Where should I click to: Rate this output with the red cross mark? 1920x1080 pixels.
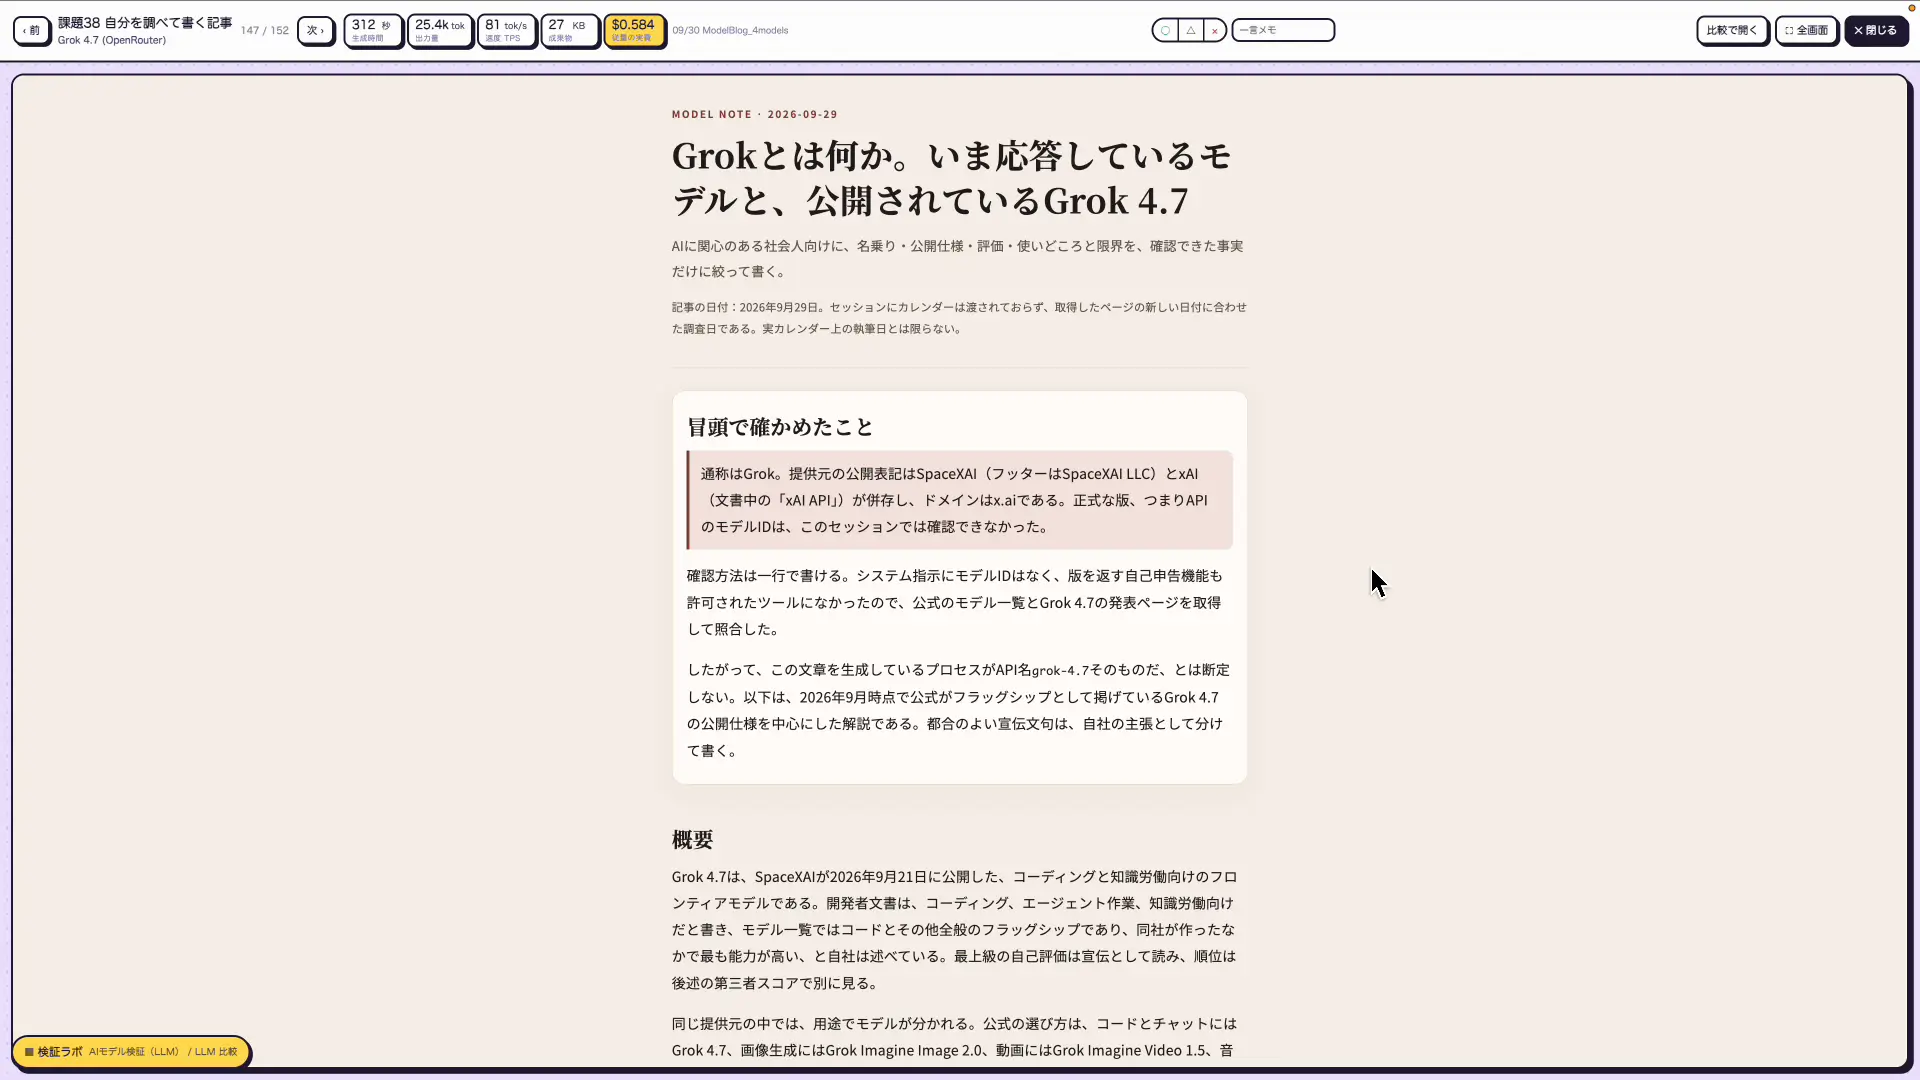[1214, 30]
